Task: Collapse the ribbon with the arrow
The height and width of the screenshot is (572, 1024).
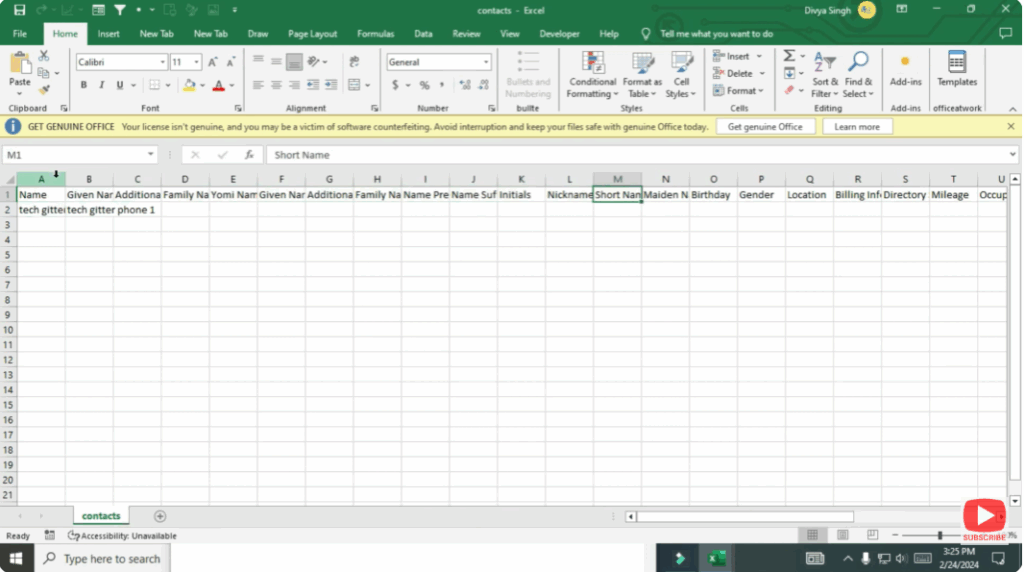Action: 1013,109
